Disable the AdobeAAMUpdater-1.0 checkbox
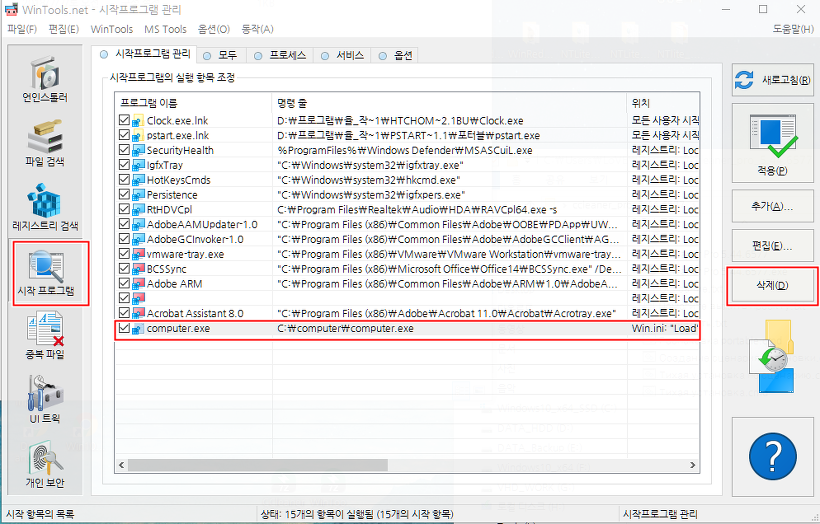820x524 pixels. click(124, 224)
